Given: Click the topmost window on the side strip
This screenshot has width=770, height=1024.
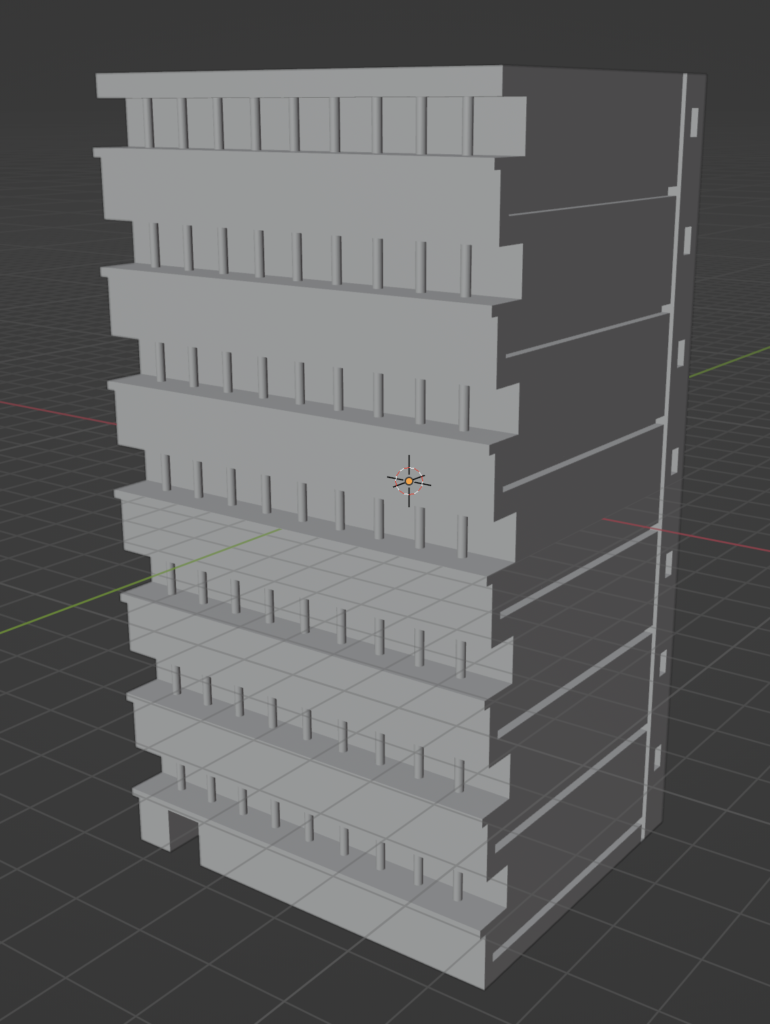Looking at the screenshot, I should [694, 122].
